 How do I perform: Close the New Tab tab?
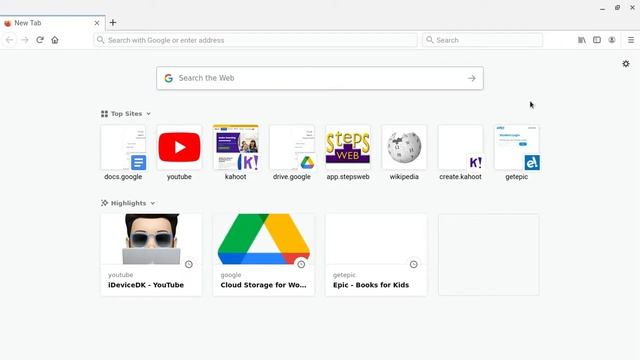point(97,23)
